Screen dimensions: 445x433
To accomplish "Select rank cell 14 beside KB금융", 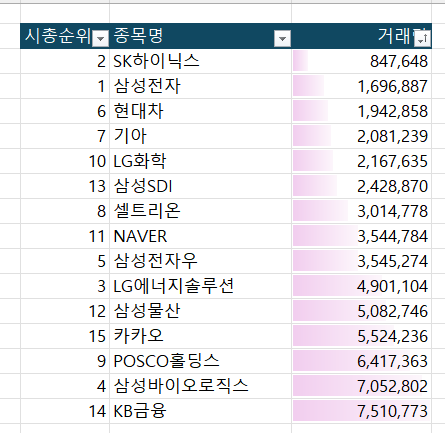I will [65, 411].
